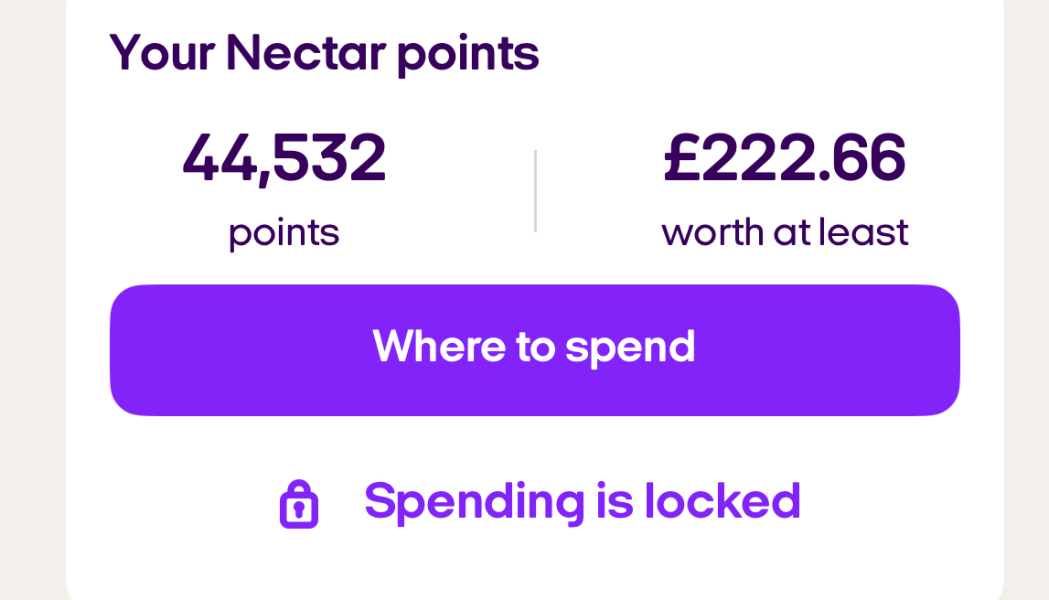Click the pound sign in £222.66
Image resolution: width=1049 pixels, height=600 pixels.
coord(680,158)
